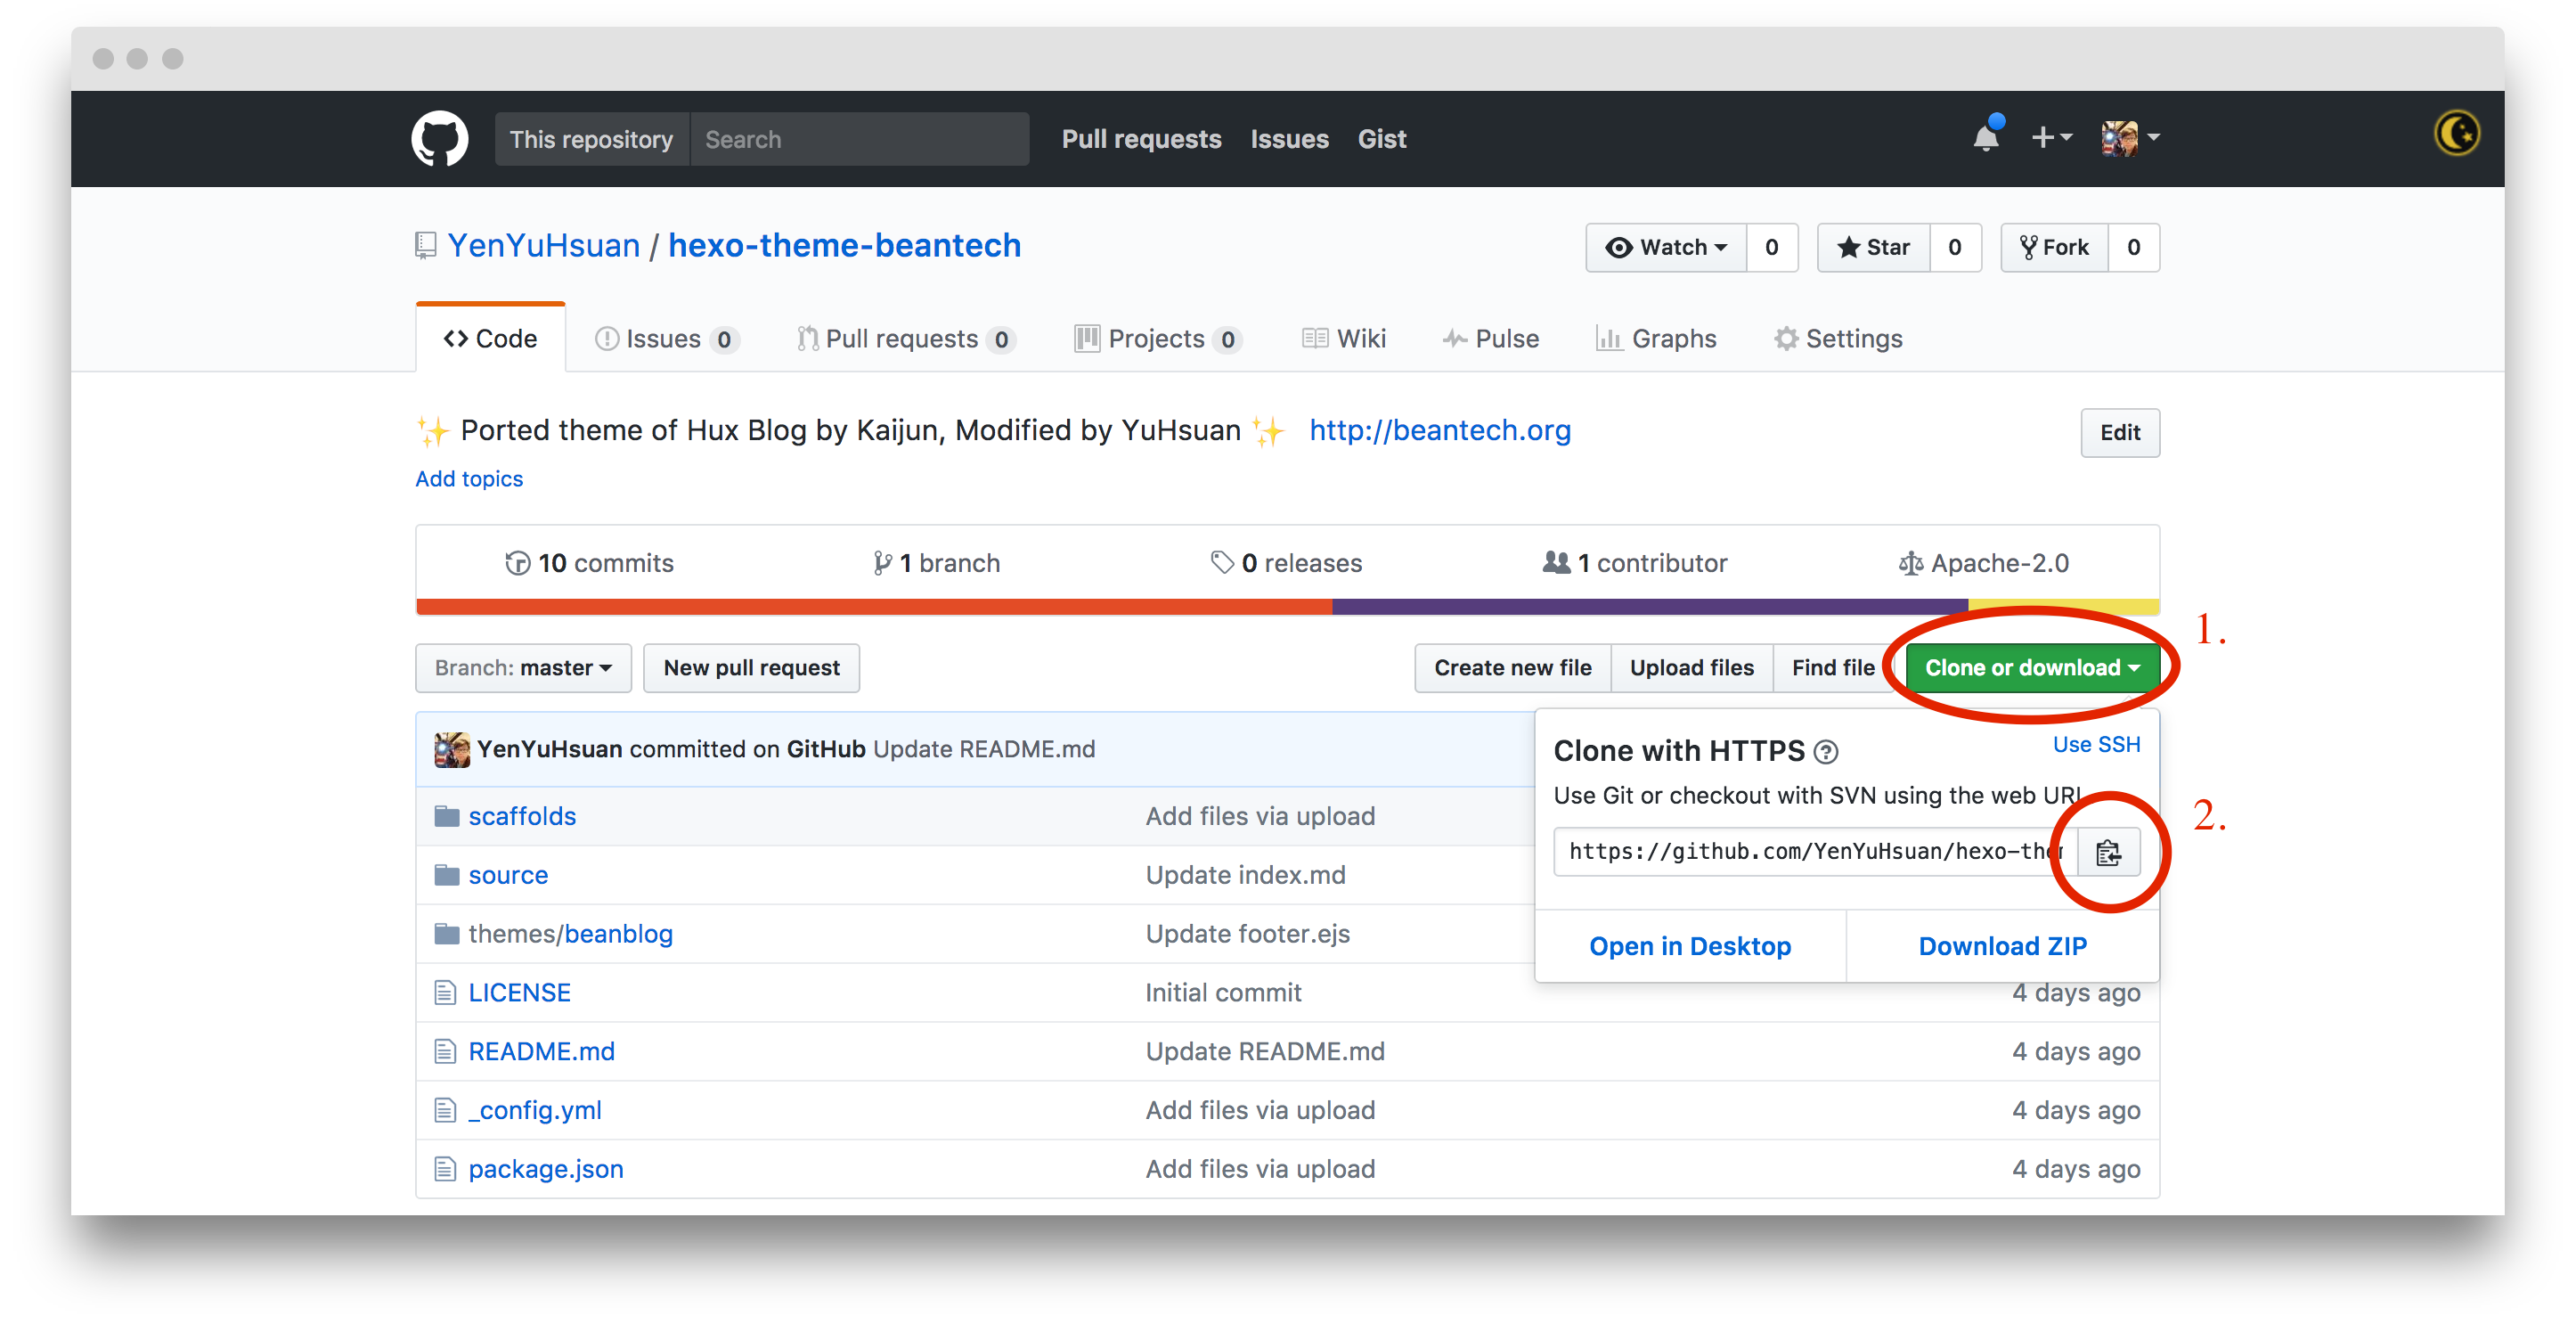Select the clone URL text field

(1815, 851)
